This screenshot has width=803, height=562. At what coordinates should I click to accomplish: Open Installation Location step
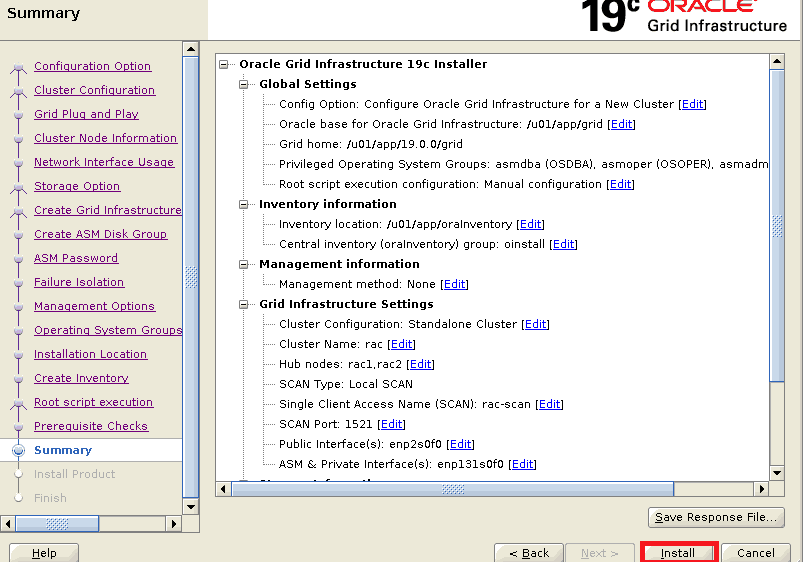[90, 355]
